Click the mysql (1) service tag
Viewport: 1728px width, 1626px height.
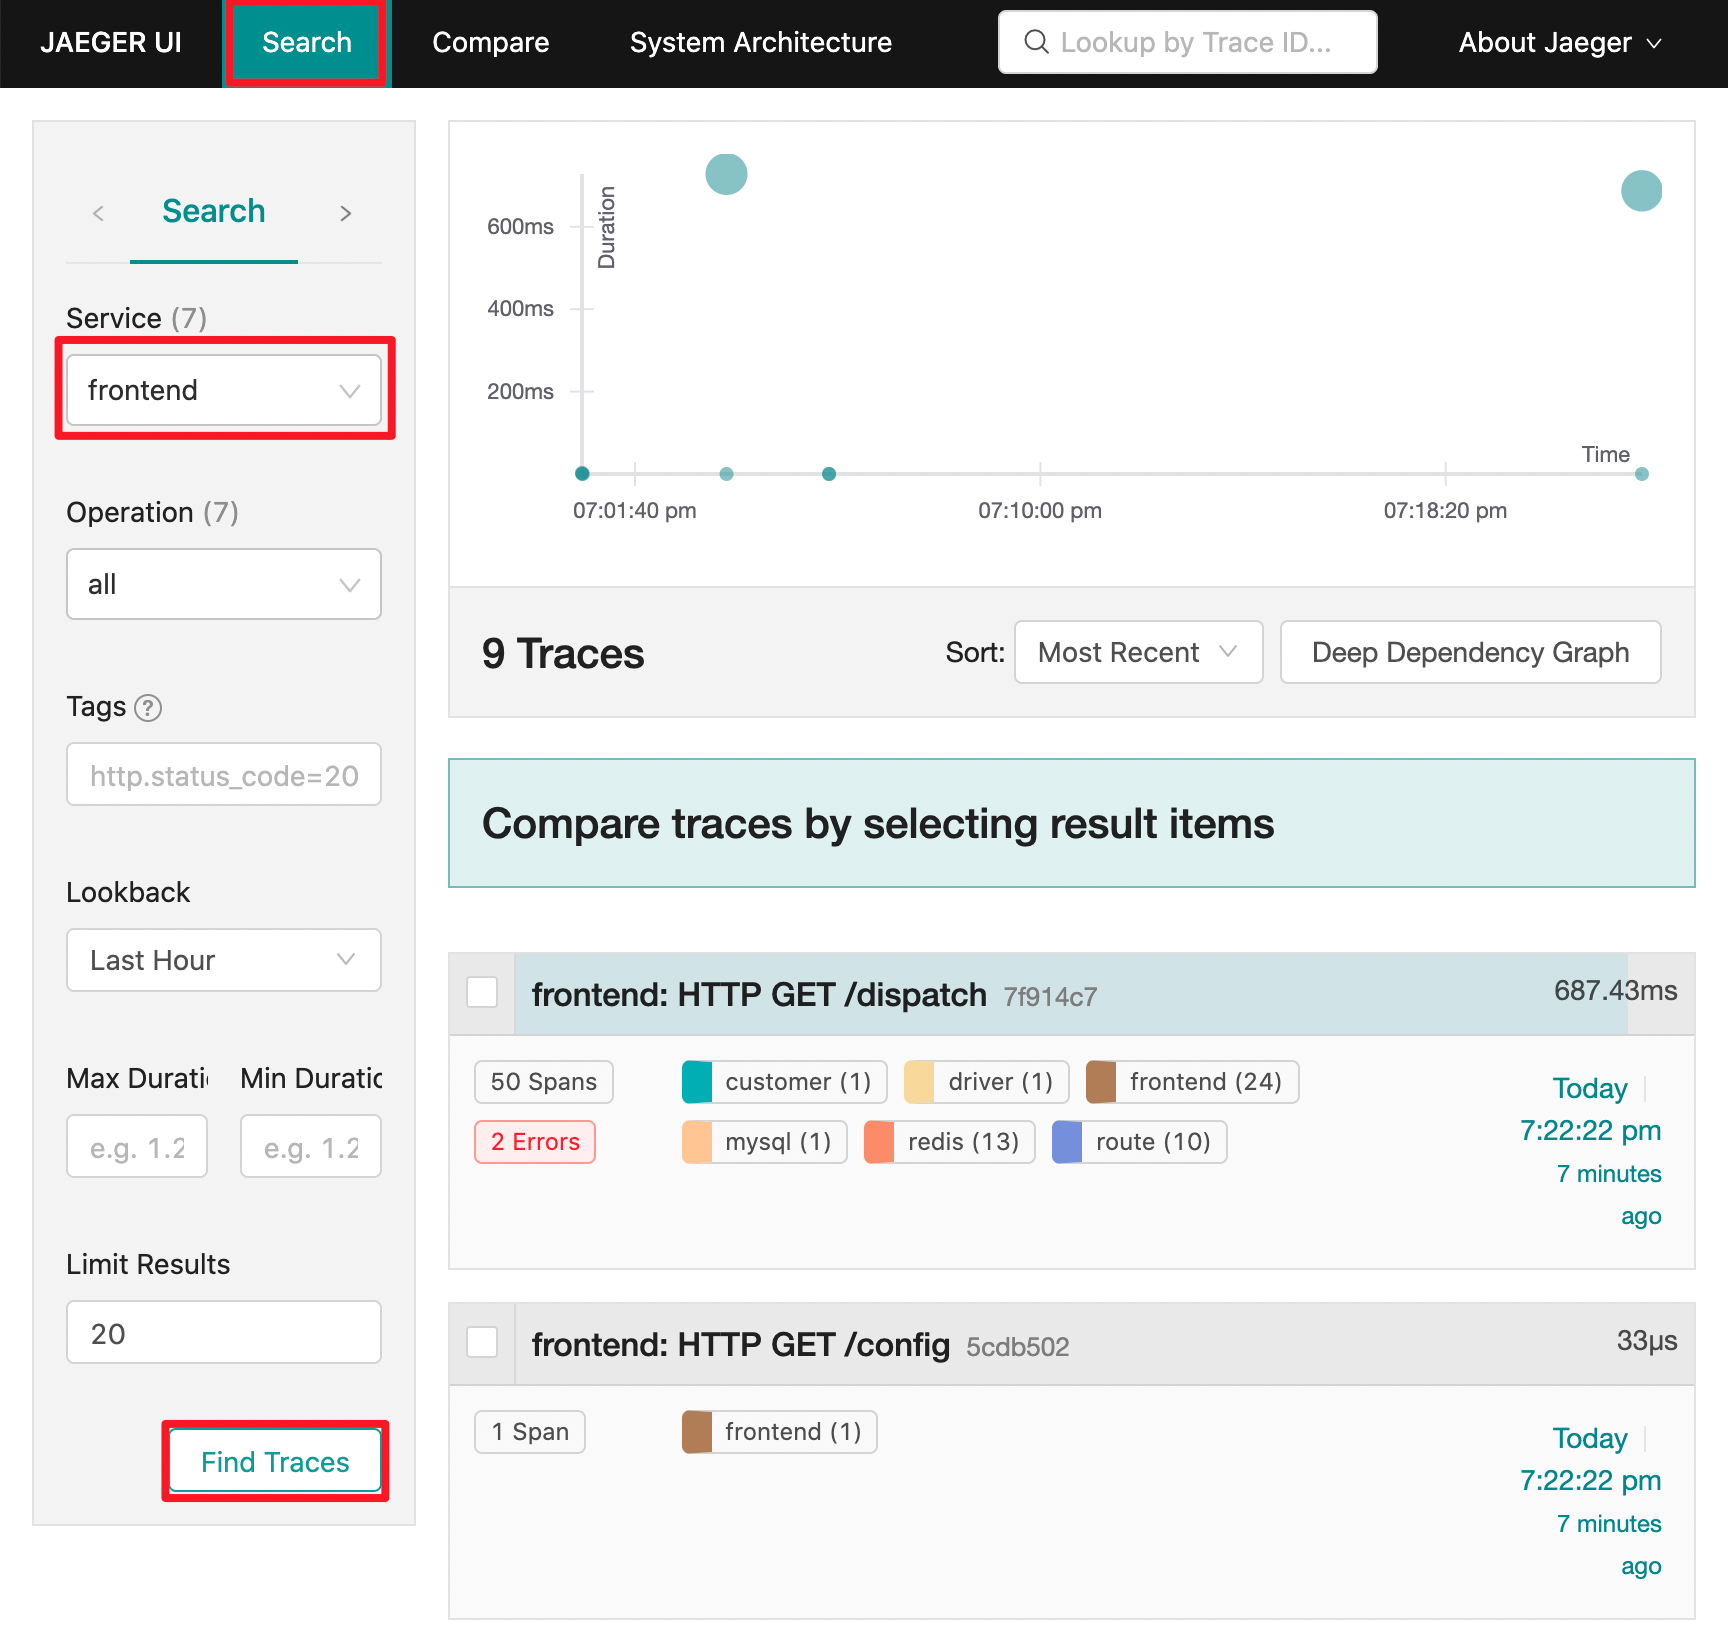(x=765, y=1142)
